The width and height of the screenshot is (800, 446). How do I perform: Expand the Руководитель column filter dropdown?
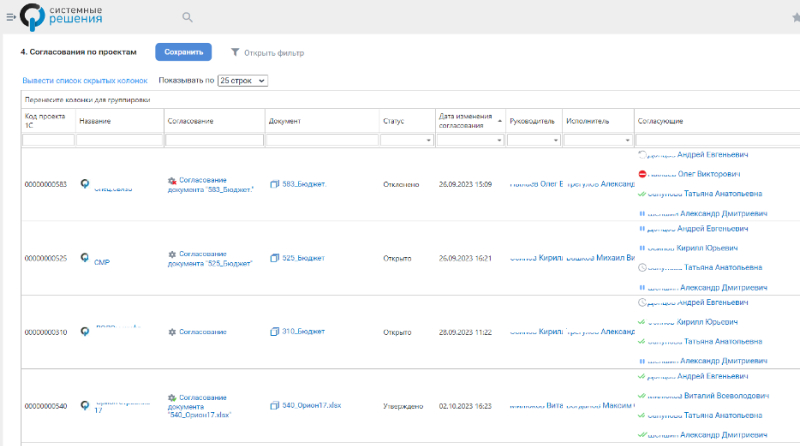pyautogui.click(x=556, y=141)
